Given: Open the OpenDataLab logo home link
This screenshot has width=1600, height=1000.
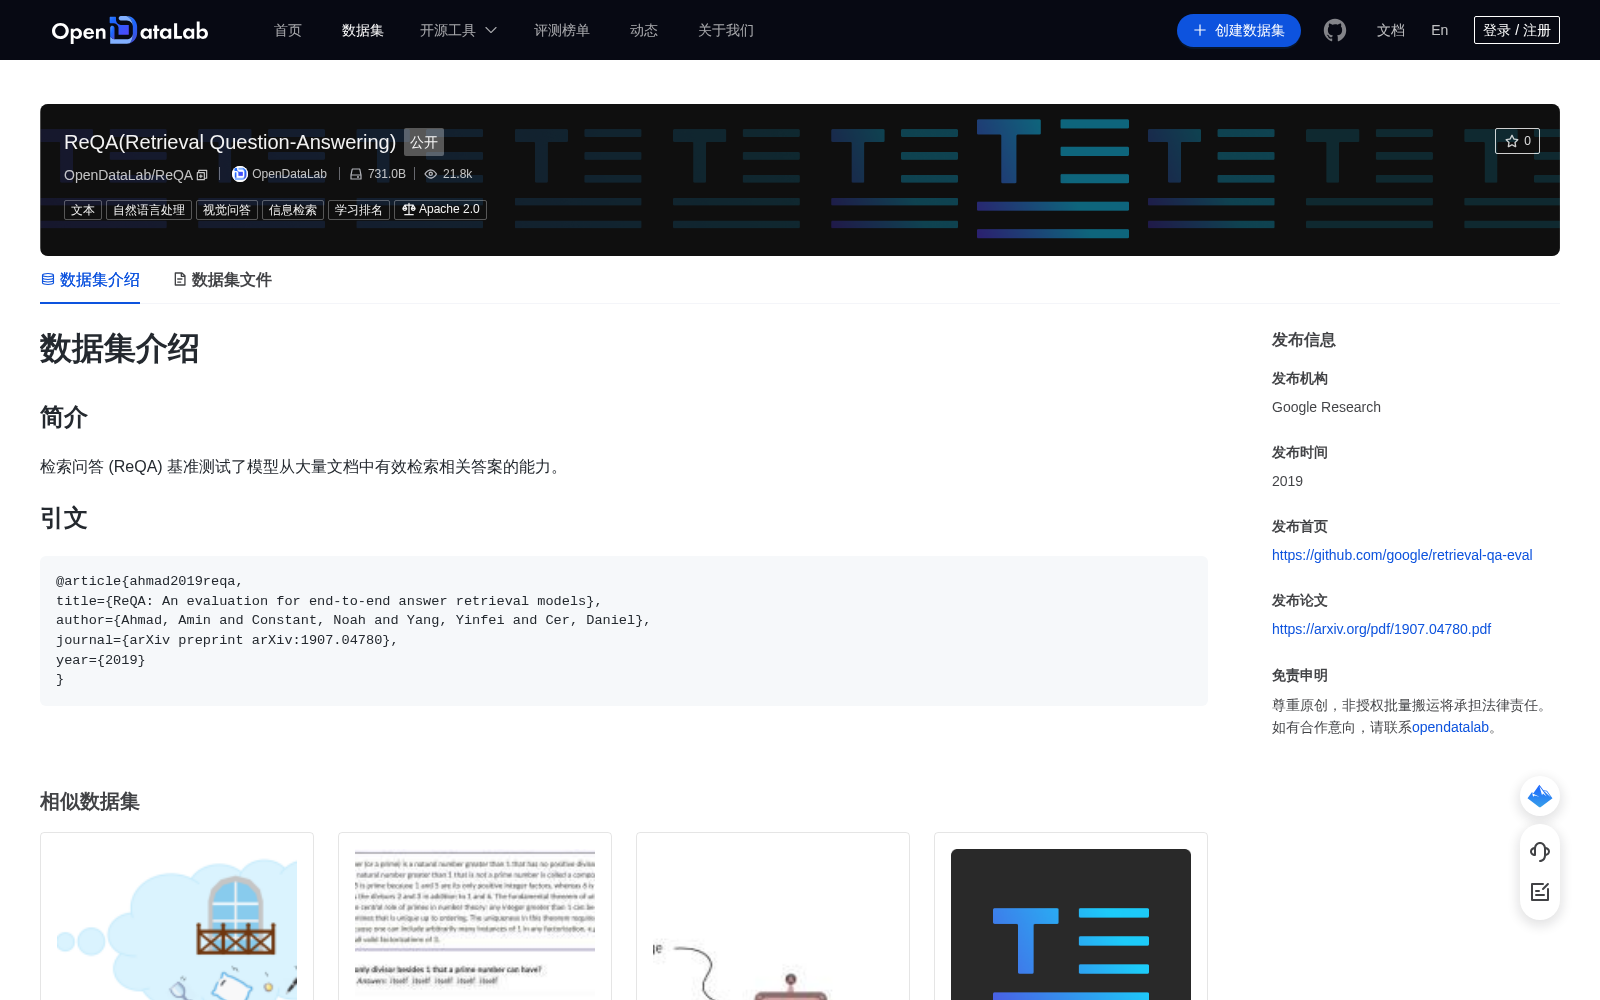Looking at the screenshot, I should (x=130, y=30).
